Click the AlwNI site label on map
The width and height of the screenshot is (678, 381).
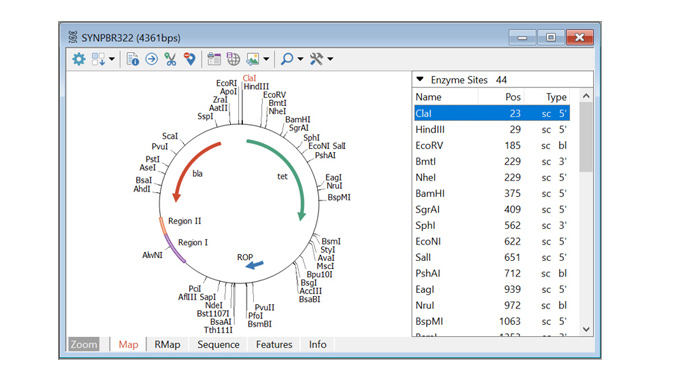pyautogui.click(x=152, y=255)
